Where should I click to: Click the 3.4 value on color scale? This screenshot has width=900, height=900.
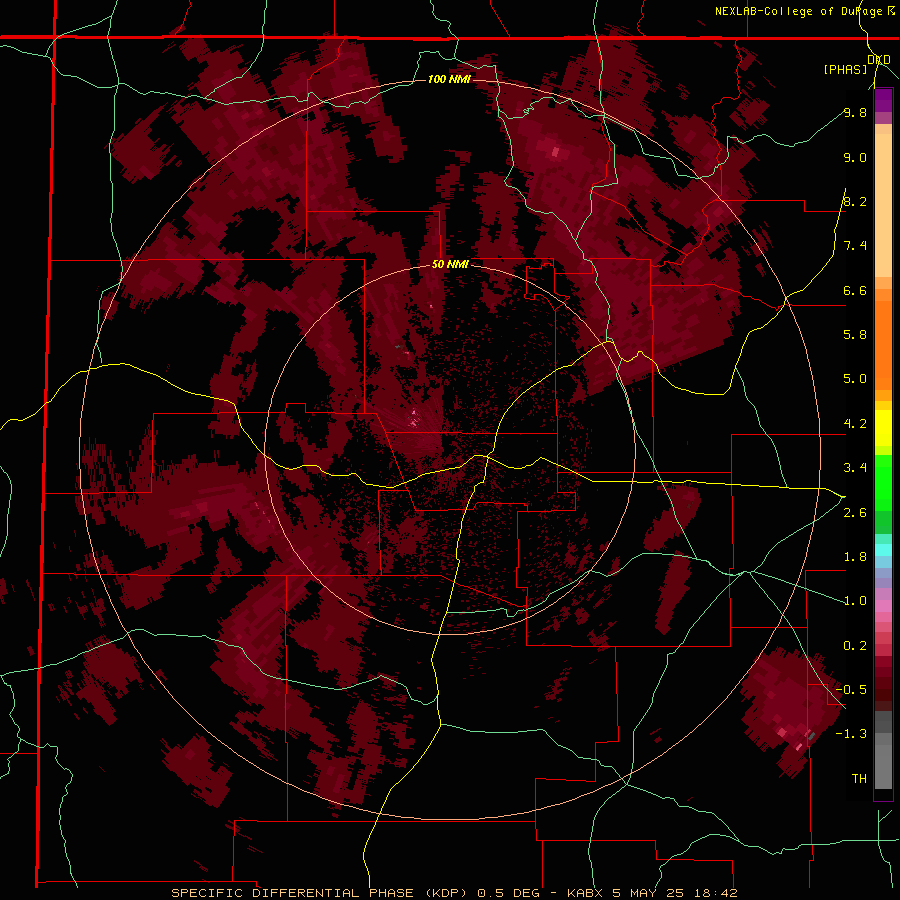coord(855,467)
